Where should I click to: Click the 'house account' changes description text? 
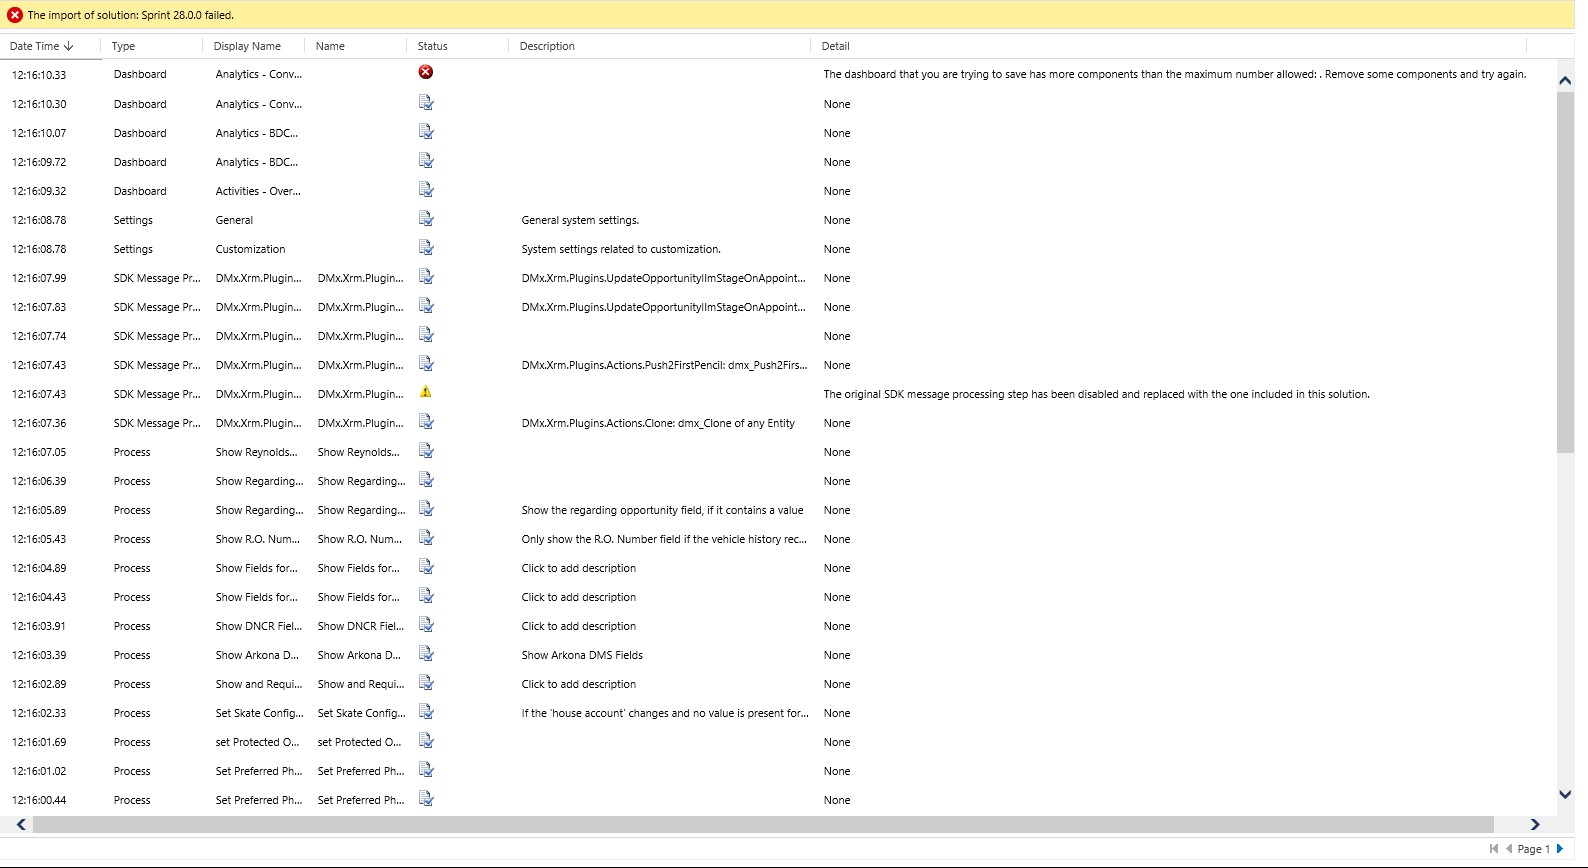[665, 713]
